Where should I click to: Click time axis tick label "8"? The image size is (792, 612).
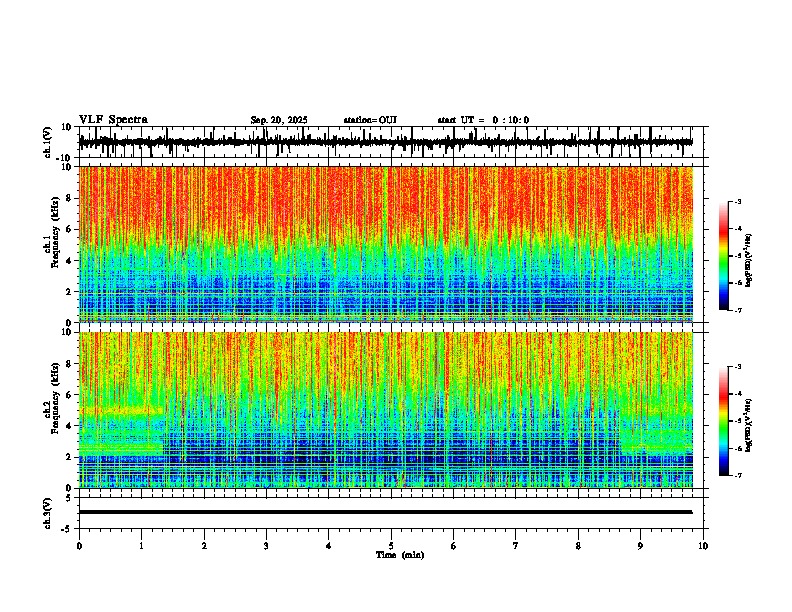tap(578, 546)
